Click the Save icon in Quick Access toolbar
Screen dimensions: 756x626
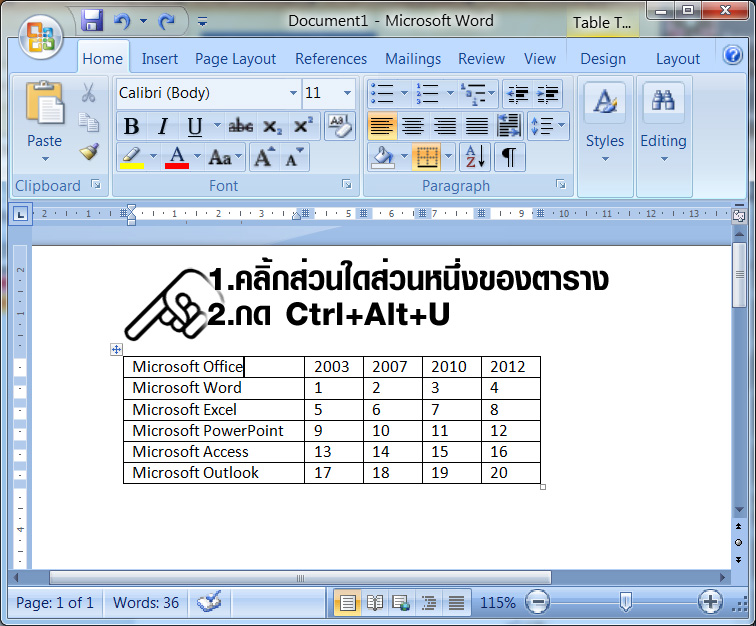click(92, 20)
